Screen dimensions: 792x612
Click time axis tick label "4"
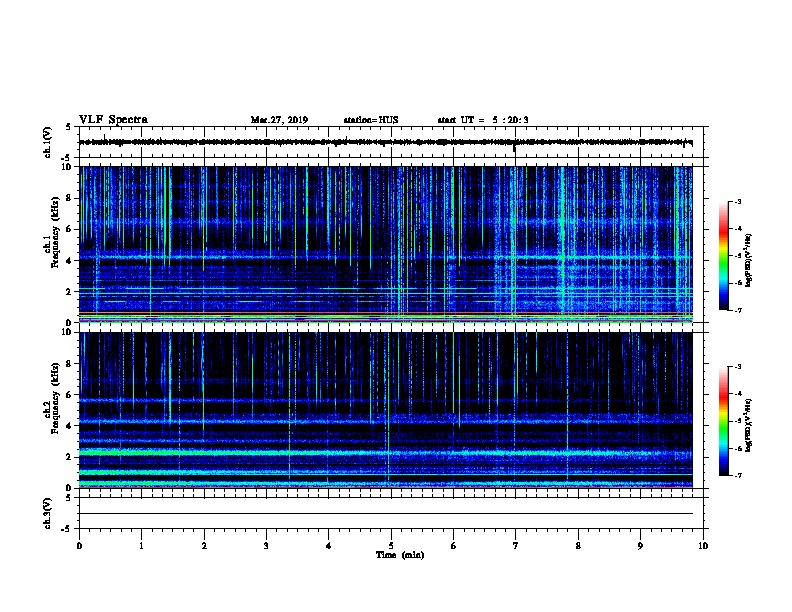(x=328, y=546)
